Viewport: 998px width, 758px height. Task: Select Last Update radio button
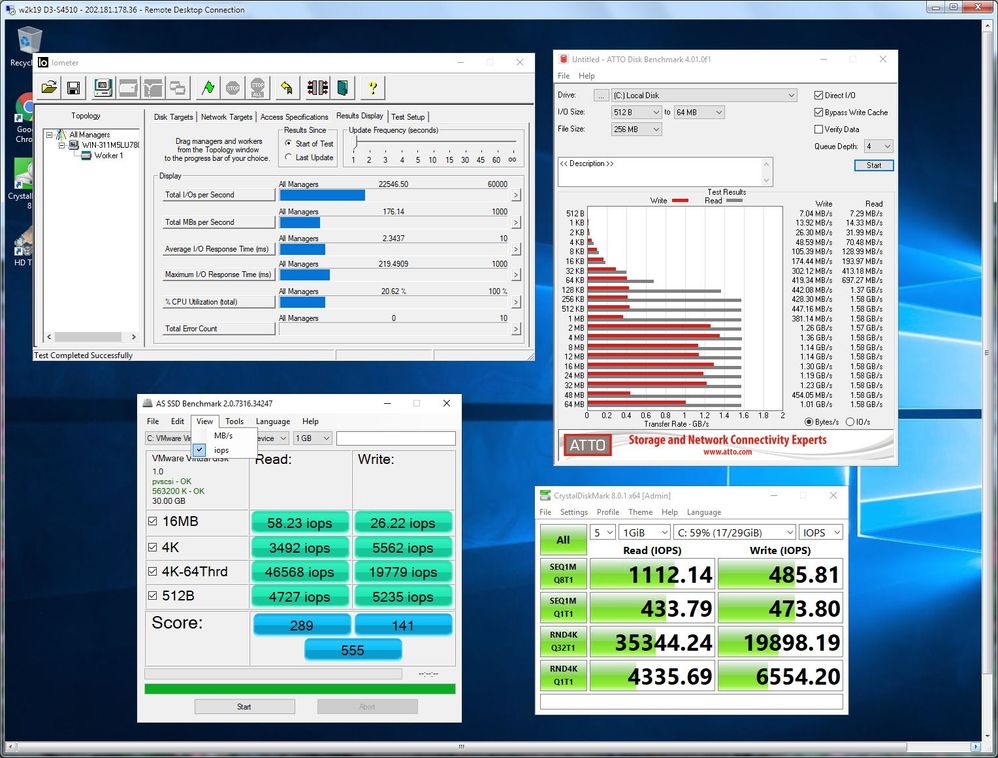pos(288,157)
